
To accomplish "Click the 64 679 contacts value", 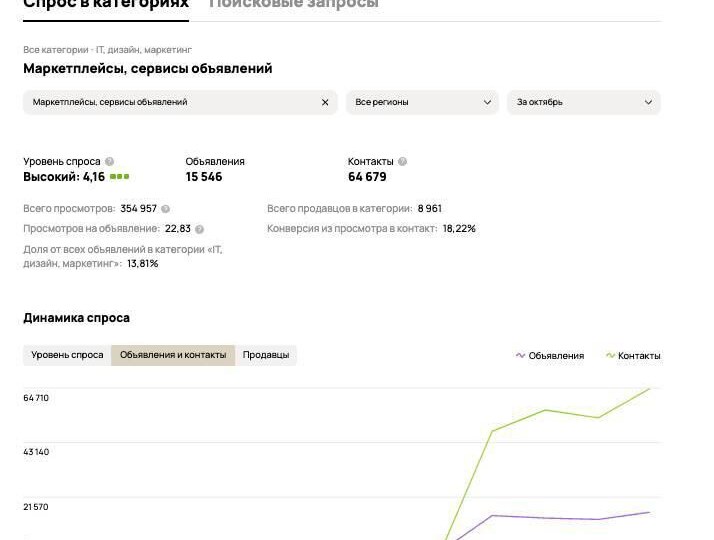I will pyautogui.click(x=367, y=177).
